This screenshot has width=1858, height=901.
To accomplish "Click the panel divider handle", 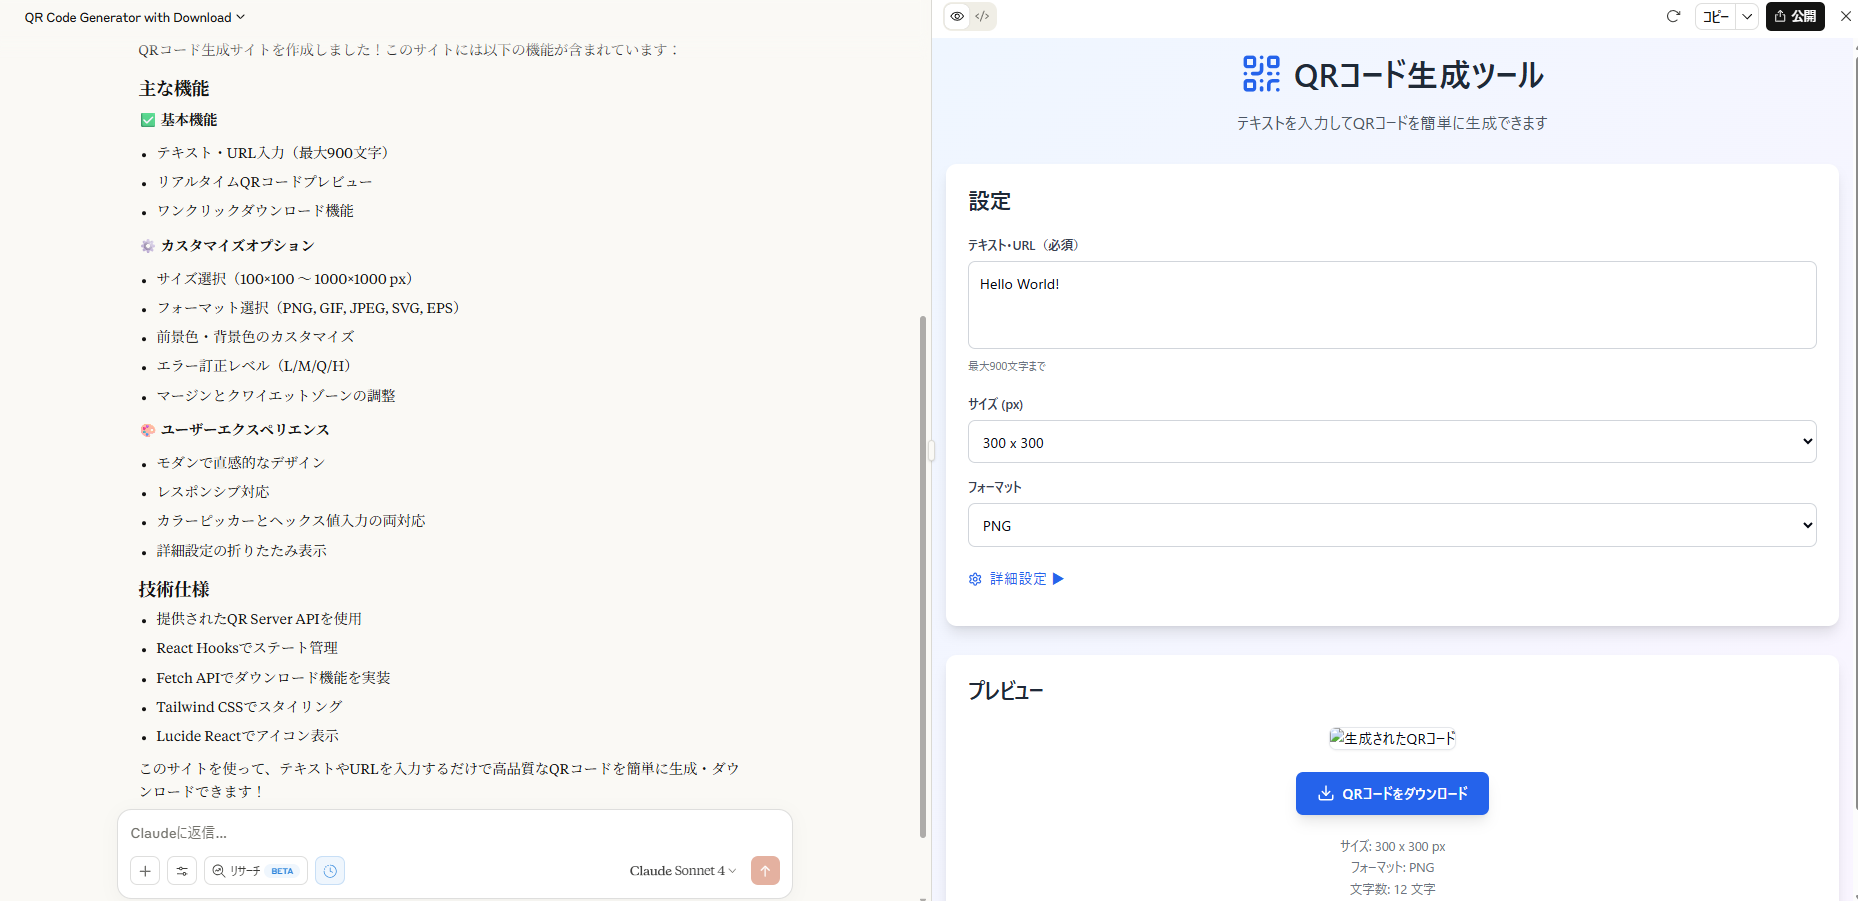I will point(931,451).
